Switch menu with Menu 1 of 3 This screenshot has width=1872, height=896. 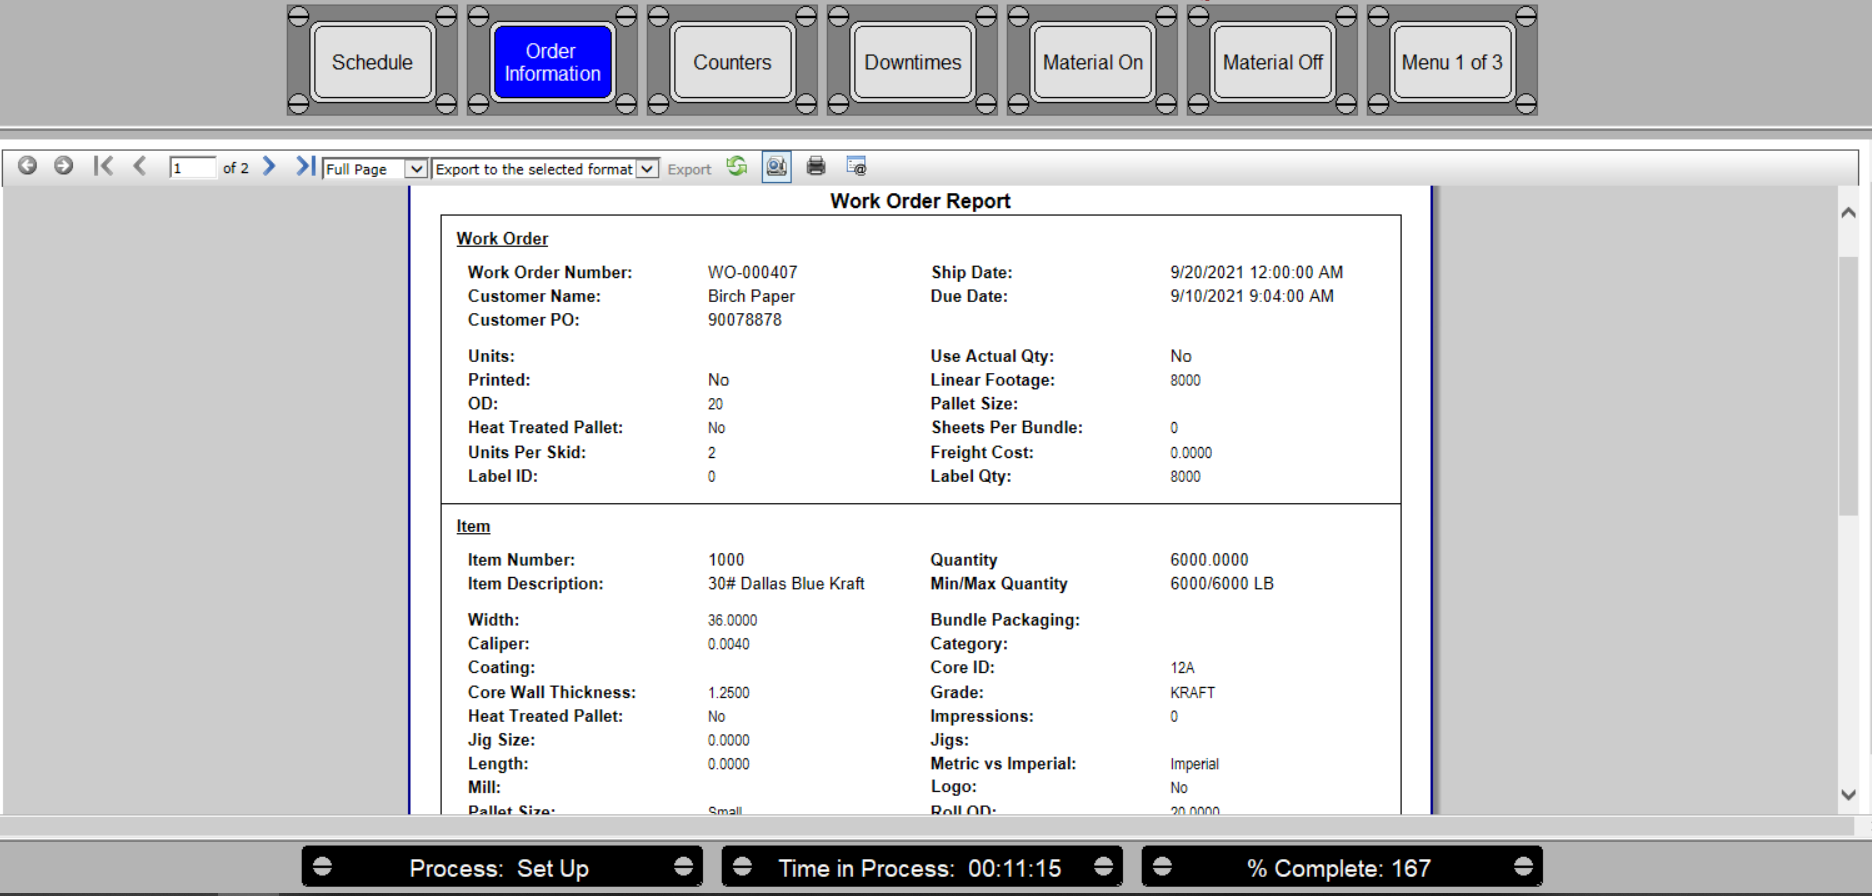point(1452,62)
